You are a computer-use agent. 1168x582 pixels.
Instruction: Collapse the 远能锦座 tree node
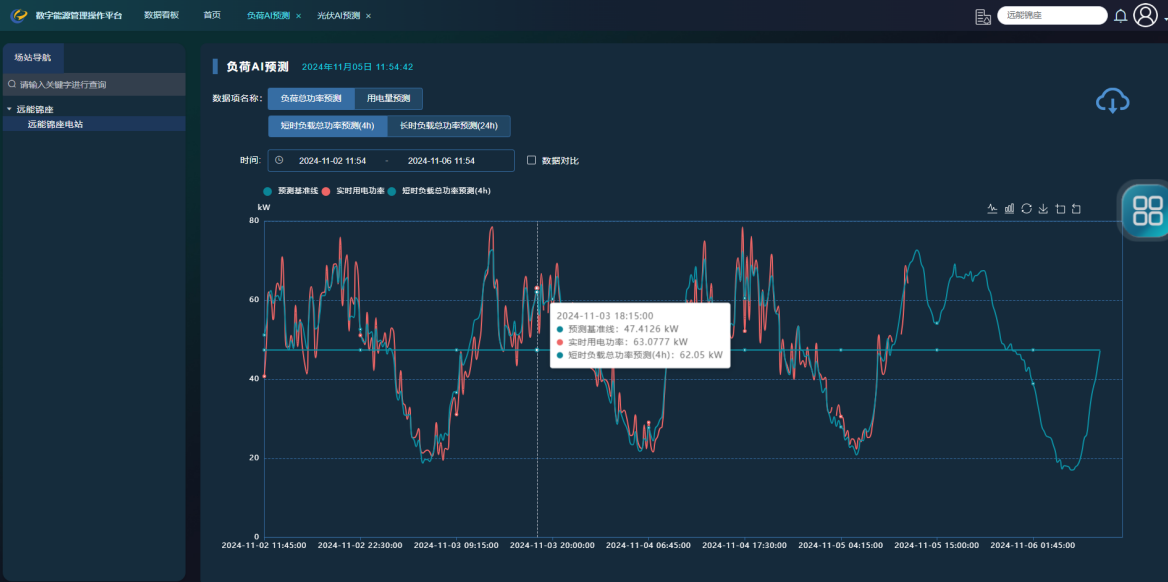tap(9, 109)
